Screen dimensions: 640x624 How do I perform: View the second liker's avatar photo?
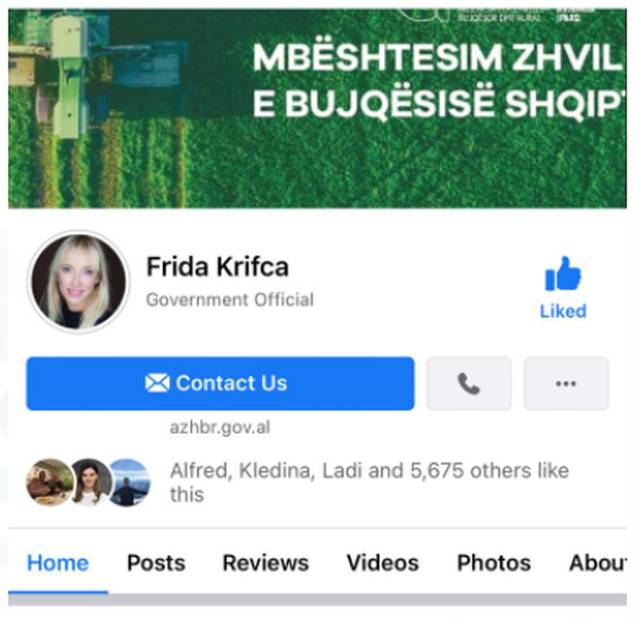tap(90, 482)
